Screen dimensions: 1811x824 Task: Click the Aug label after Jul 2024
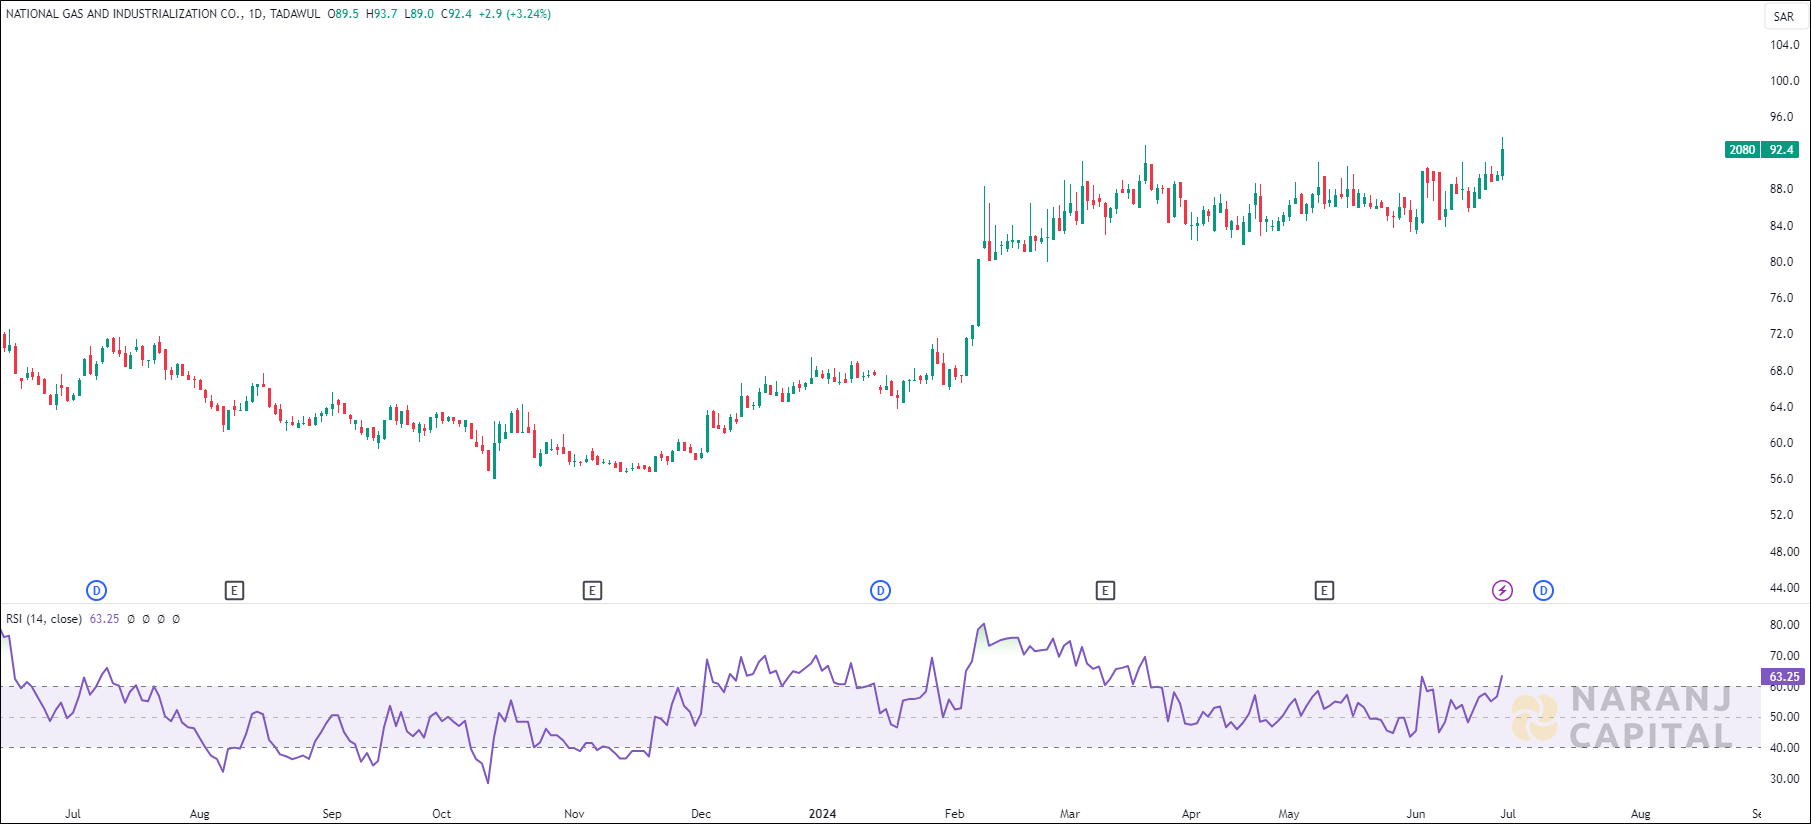pos(1641,814)
